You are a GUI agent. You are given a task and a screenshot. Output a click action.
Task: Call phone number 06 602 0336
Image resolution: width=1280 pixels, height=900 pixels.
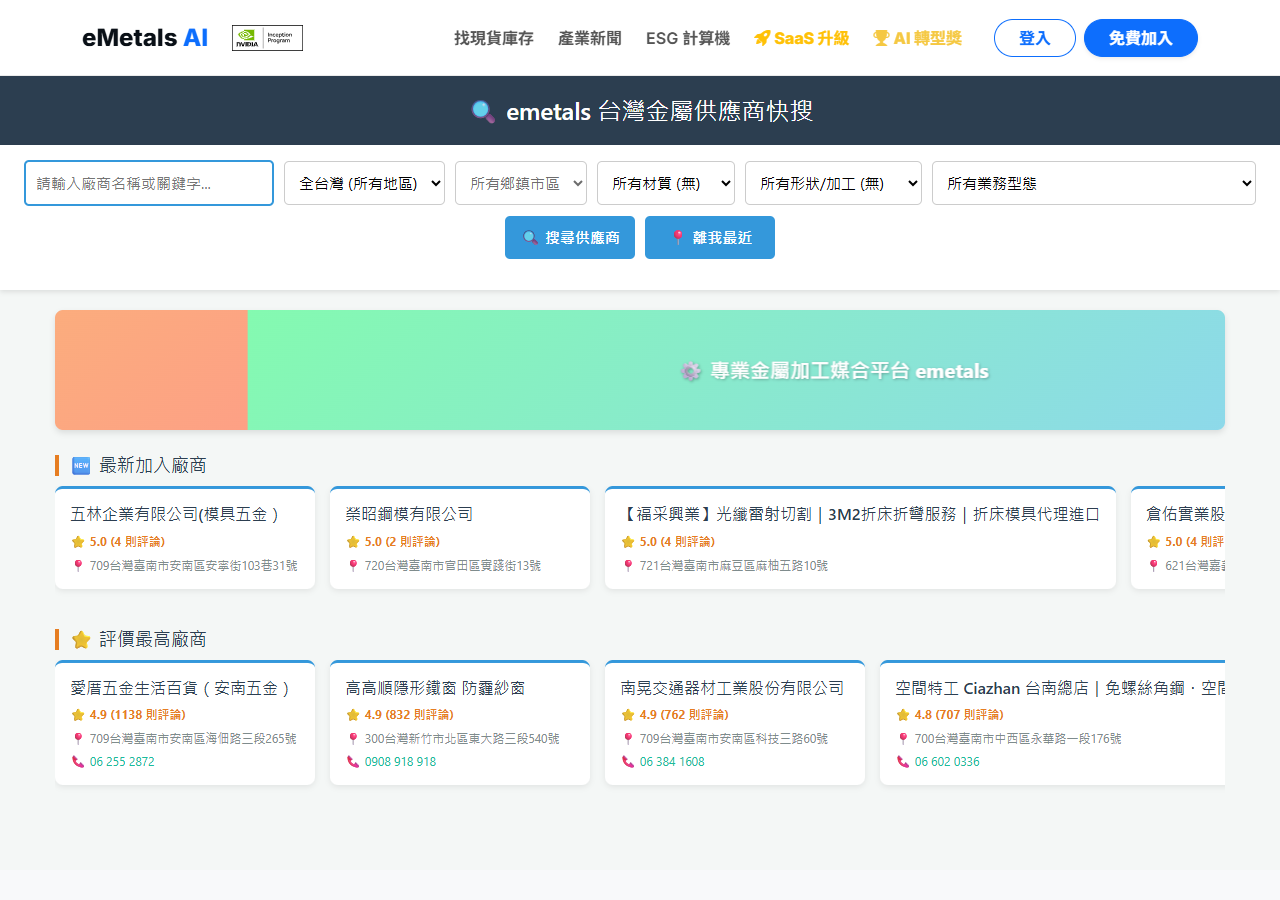947,762
